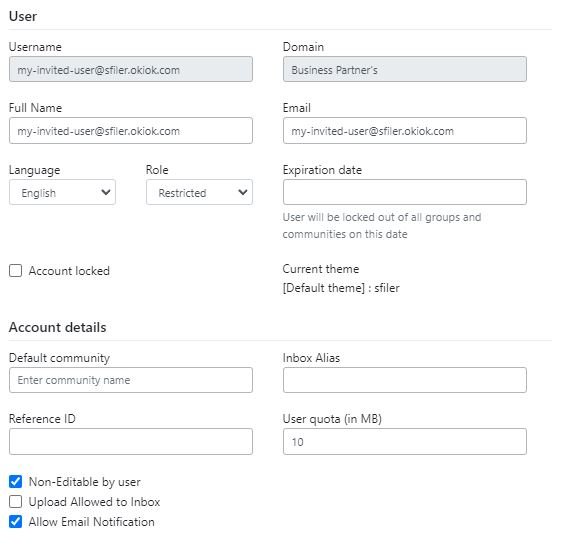
Task: Click the Role dropdown chevron arrow
Action: tap(243, 192)
